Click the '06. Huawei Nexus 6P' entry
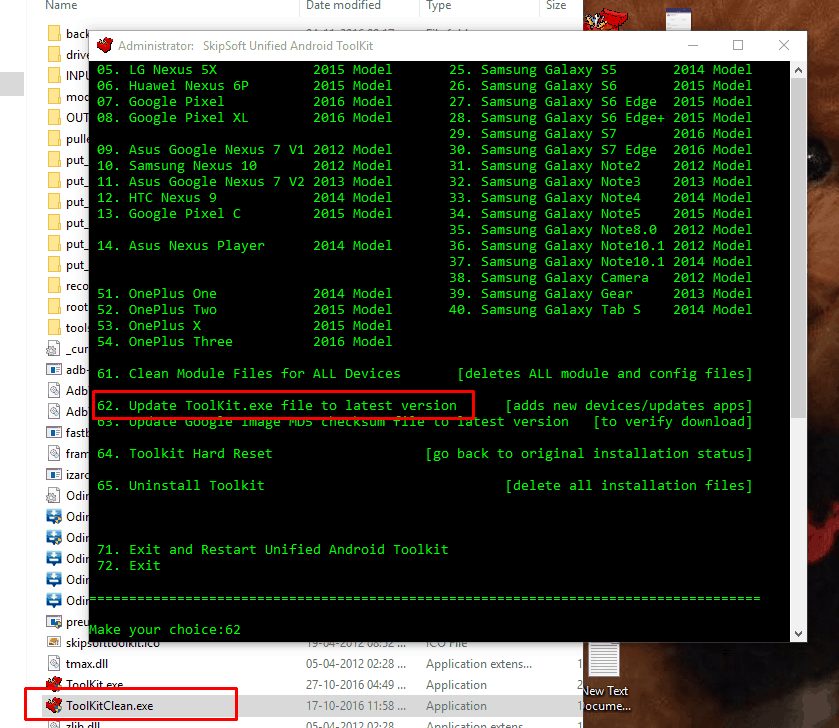This screenshot has width=839, height=728. [x=172, y=86]
